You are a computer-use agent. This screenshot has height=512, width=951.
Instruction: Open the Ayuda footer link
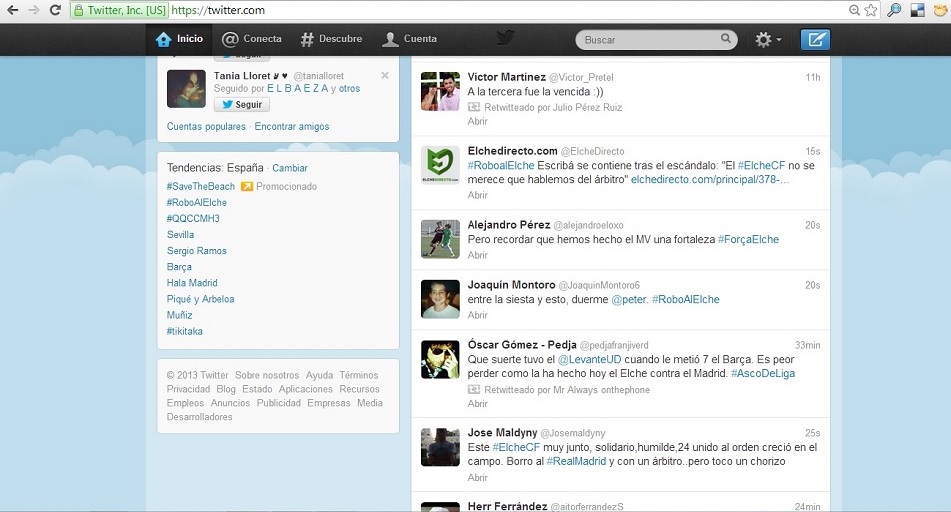click(x=319, y=376)
